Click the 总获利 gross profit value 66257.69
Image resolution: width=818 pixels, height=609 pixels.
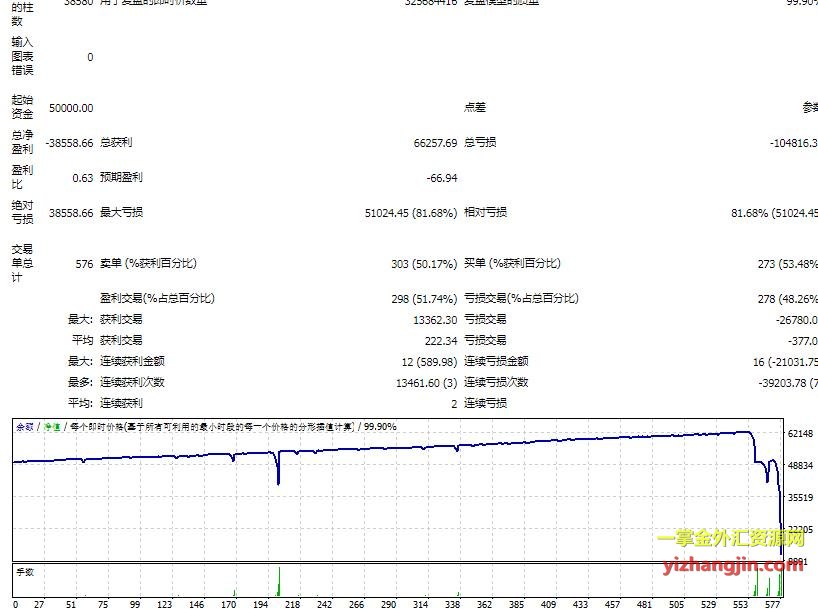click(434, 143)
